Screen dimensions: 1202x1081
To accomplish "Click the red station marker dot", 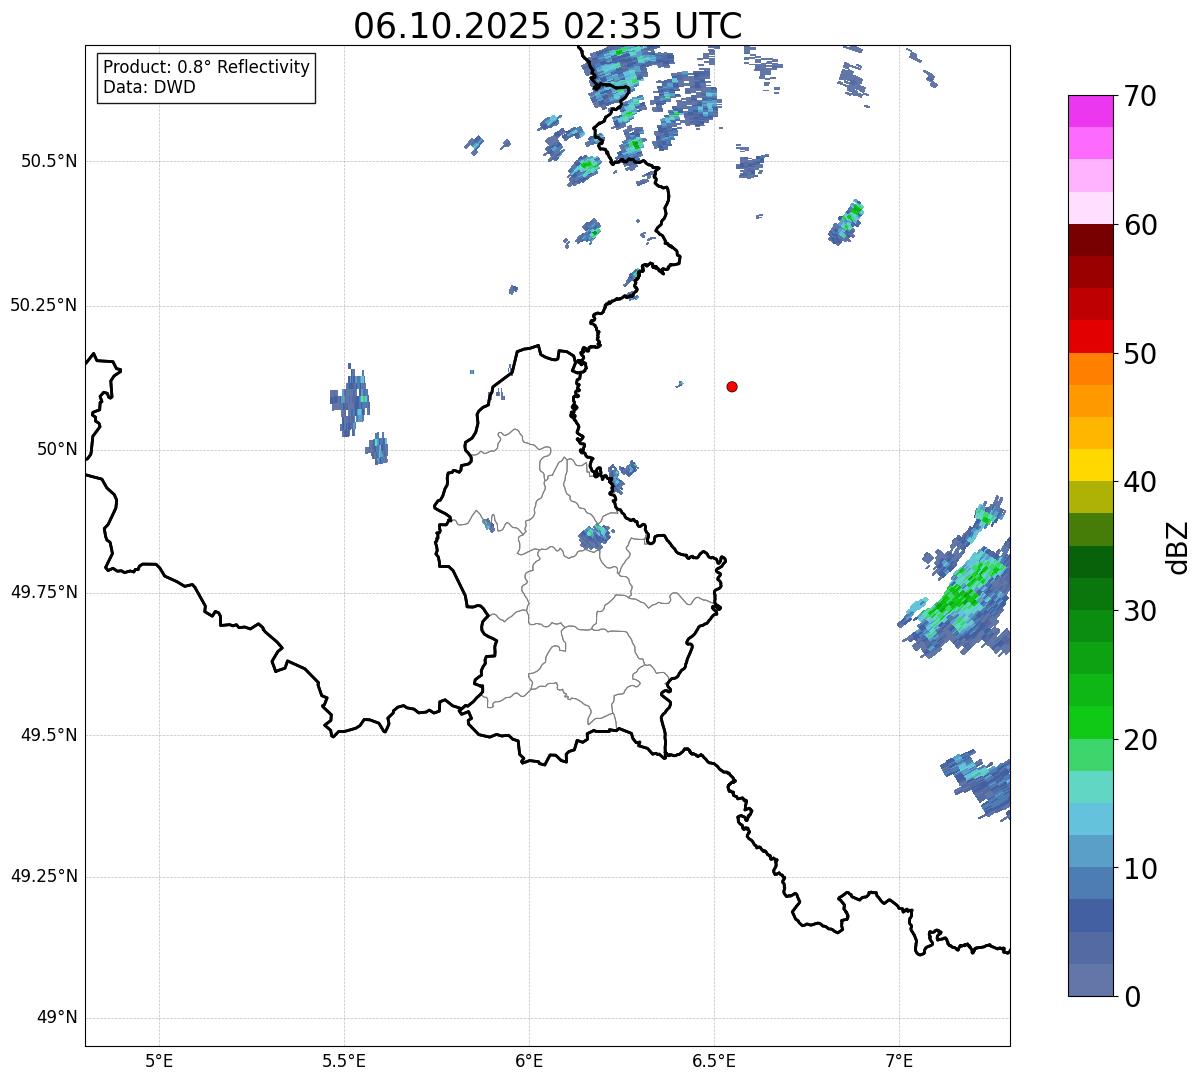I will point(732,386).
